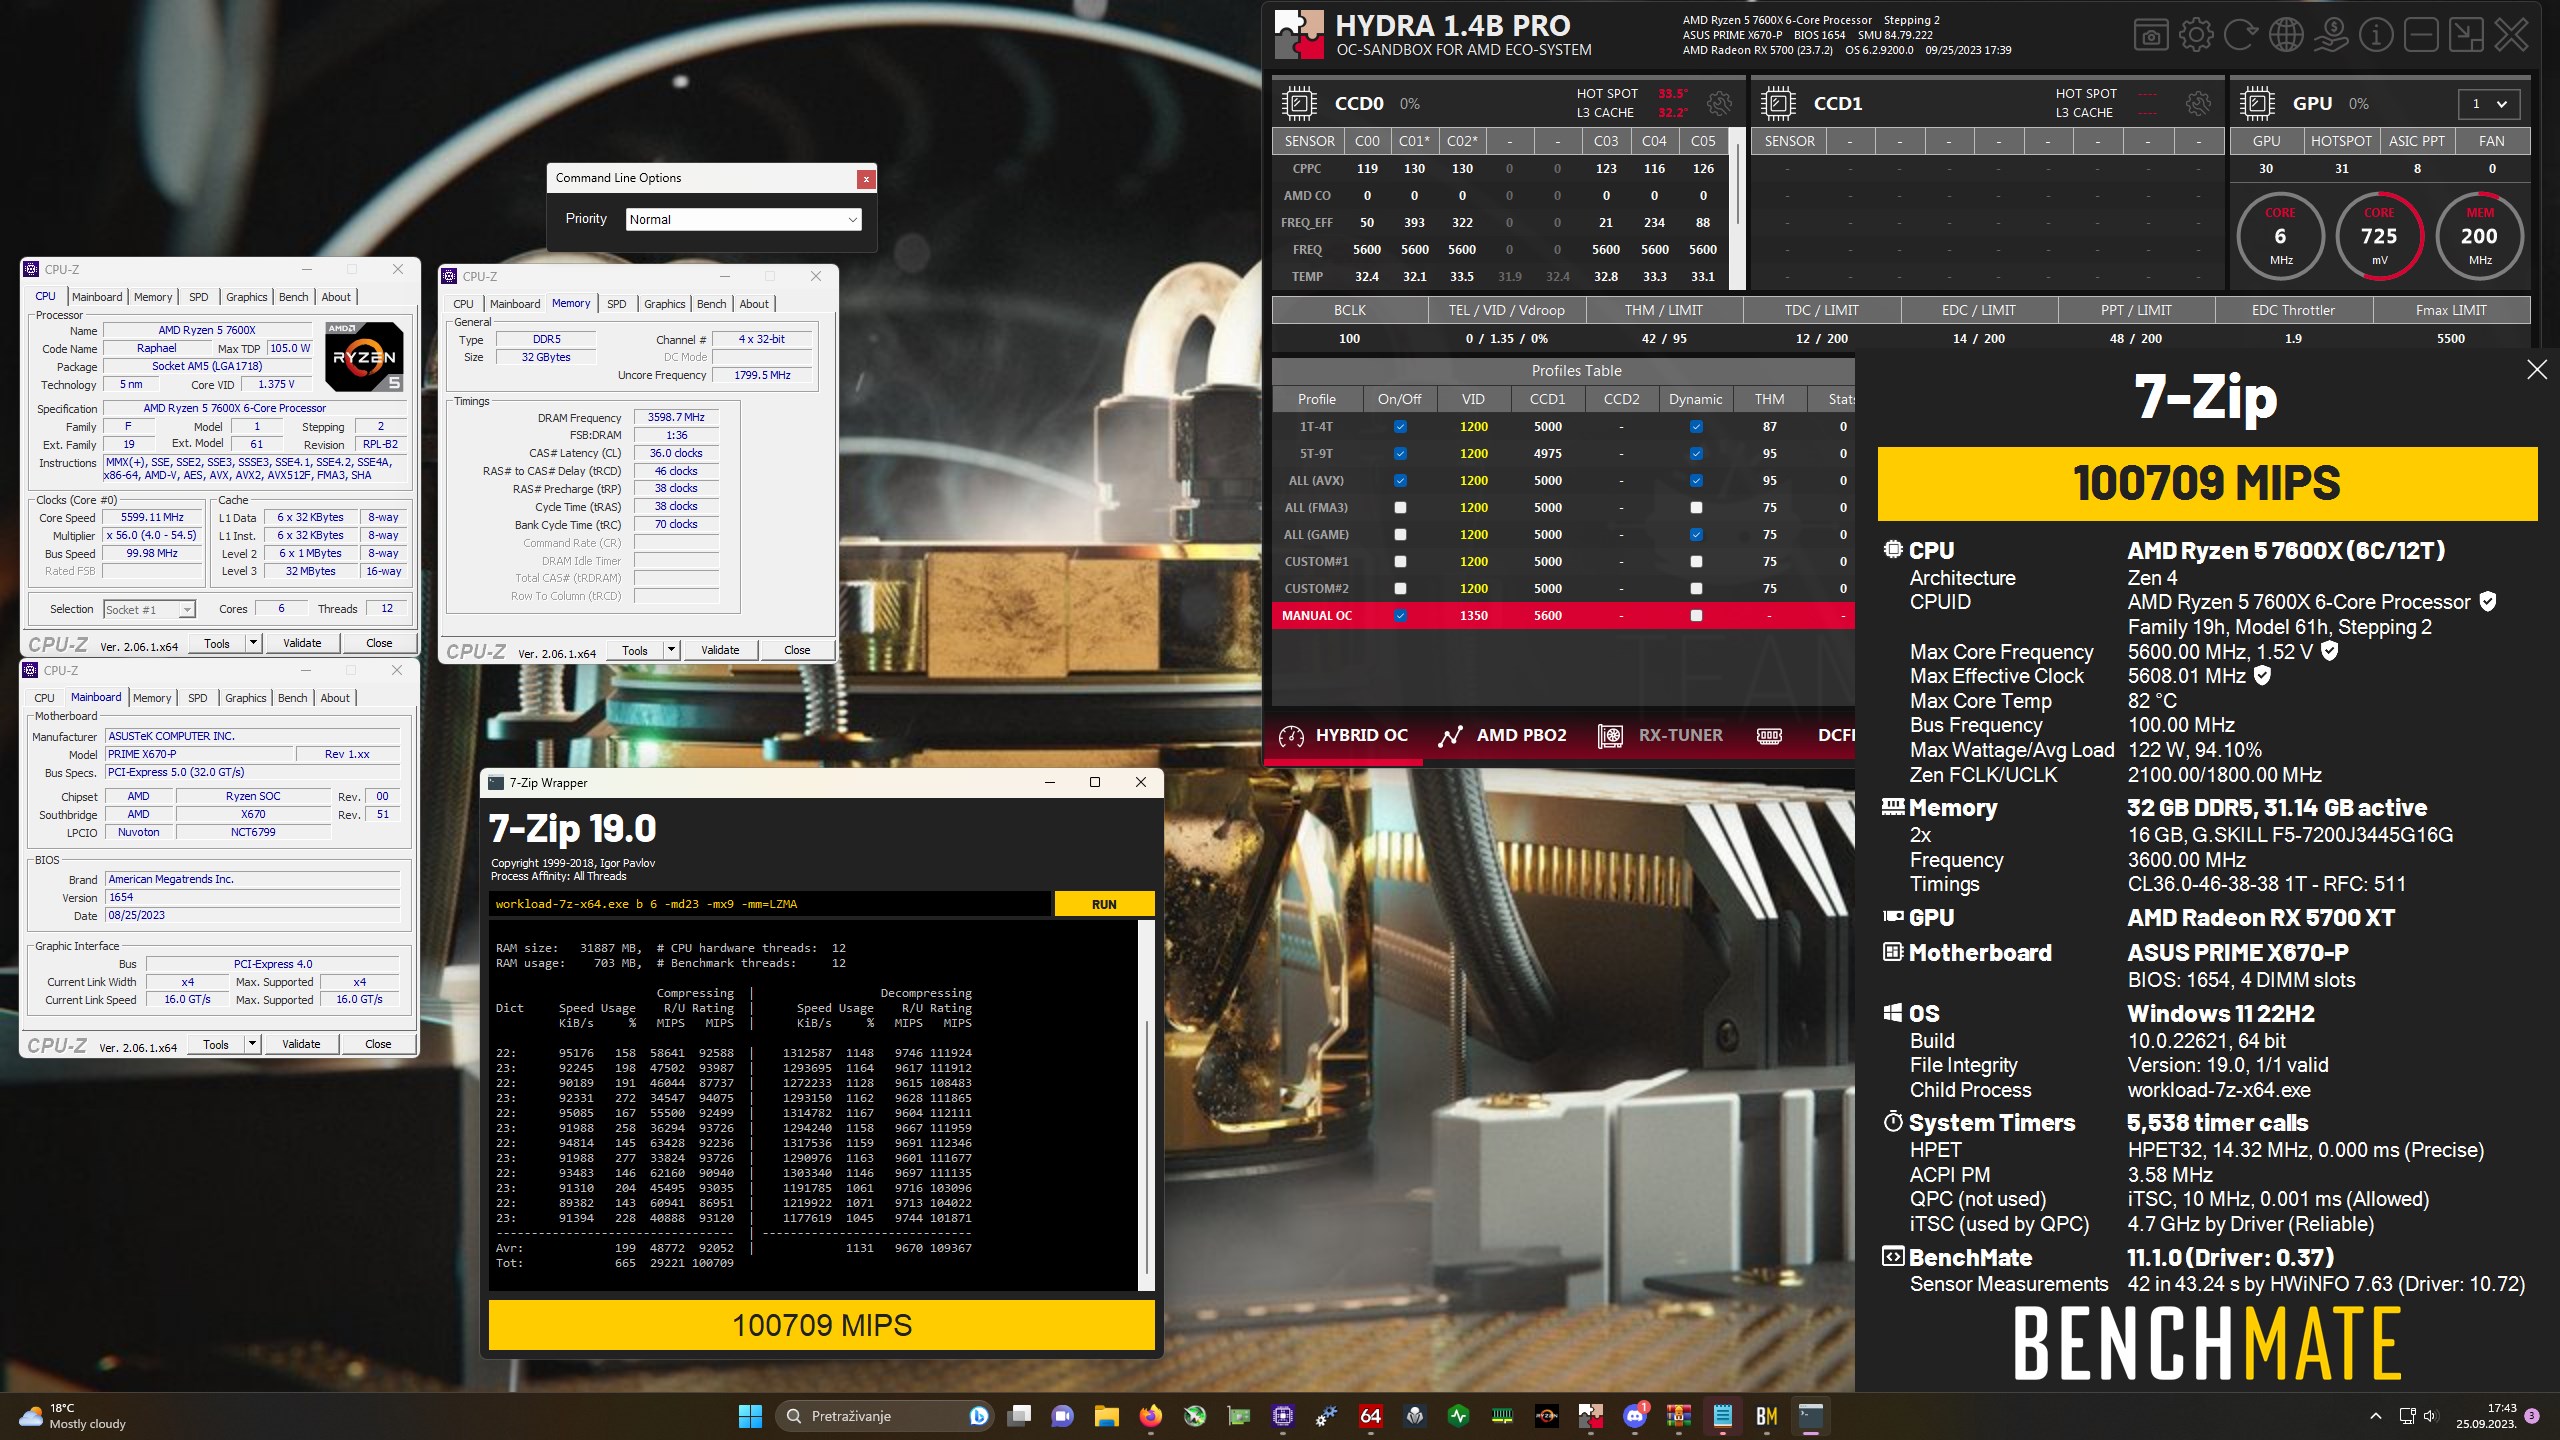Click Ryzen Master taskbar icon

1547,1416
